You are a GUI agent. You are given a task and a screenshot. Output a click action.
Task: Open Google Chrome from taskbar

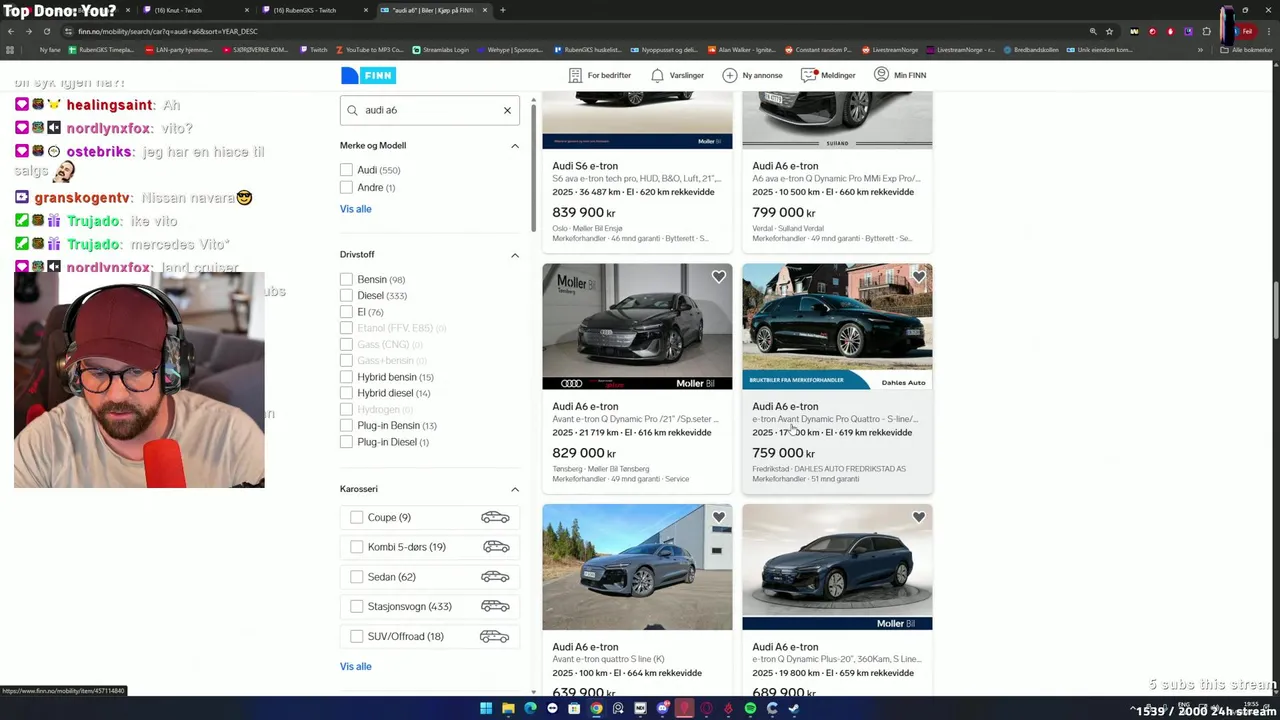(x=596, y=709)
